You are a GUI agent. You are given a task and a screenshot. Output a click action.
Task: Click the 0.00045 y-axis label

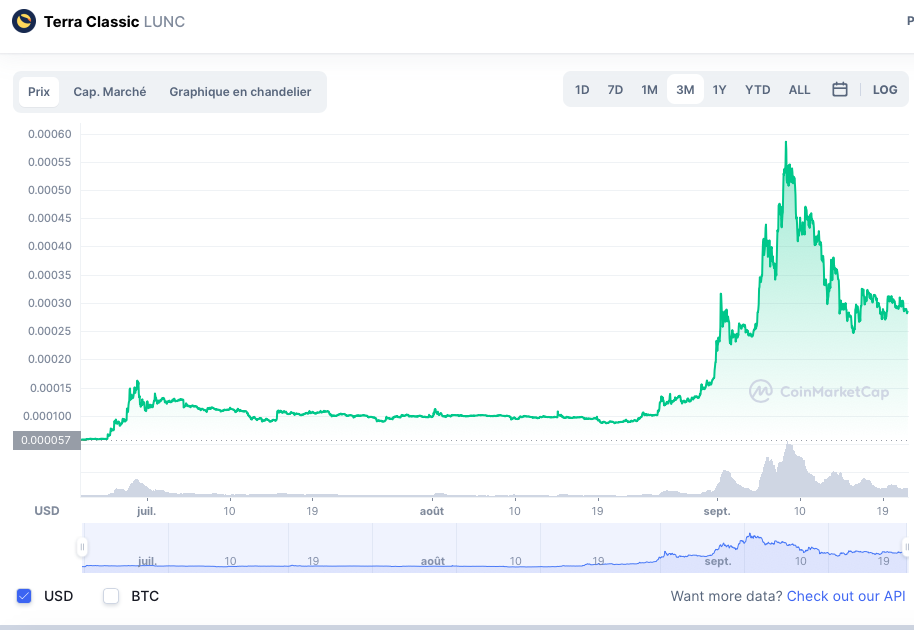click(50, 218)
